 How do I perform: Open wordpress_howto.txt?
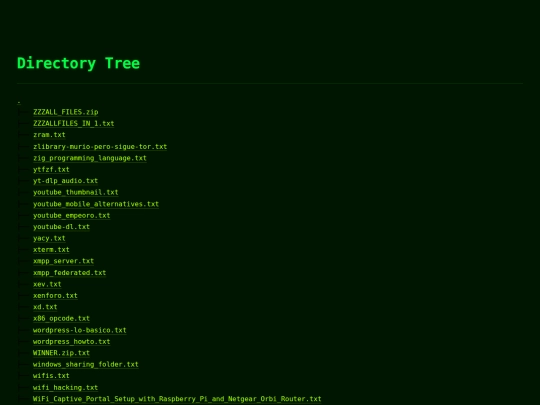(72, 342)
